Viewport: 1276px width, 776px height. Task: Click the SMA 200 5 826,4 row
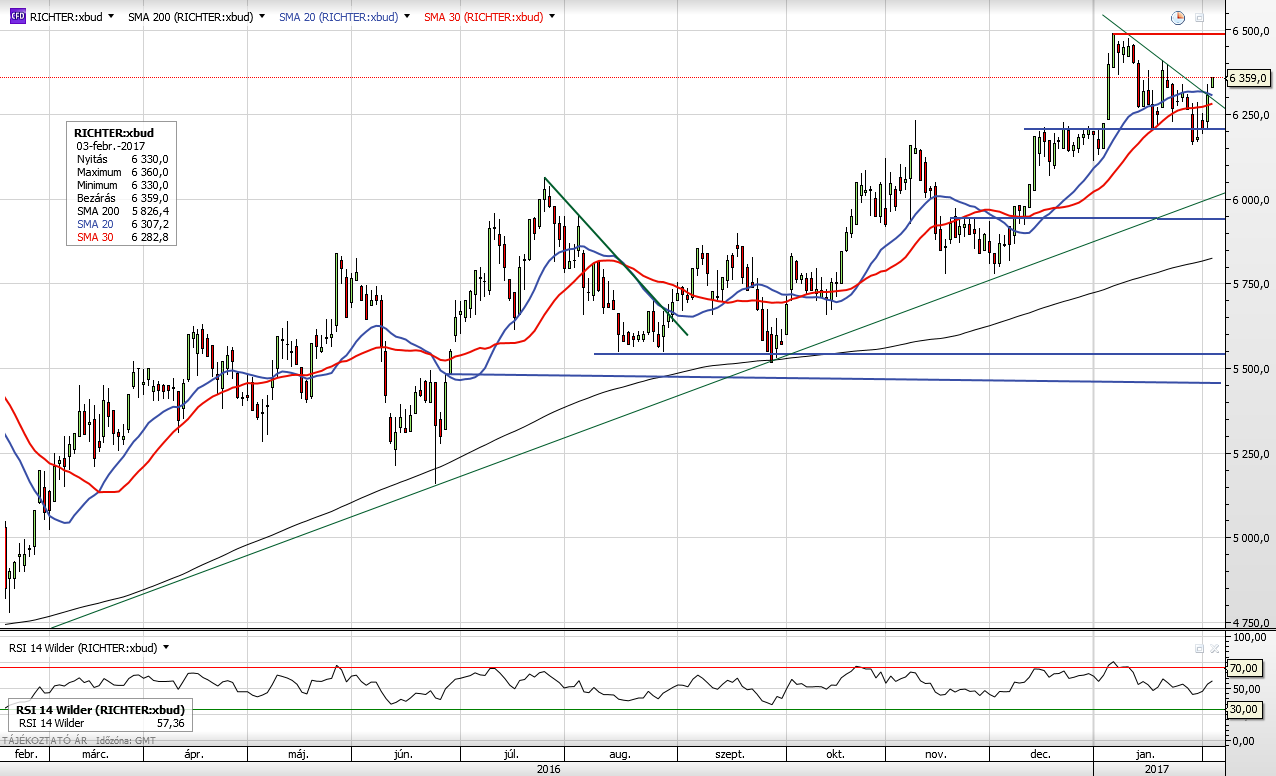122,211
